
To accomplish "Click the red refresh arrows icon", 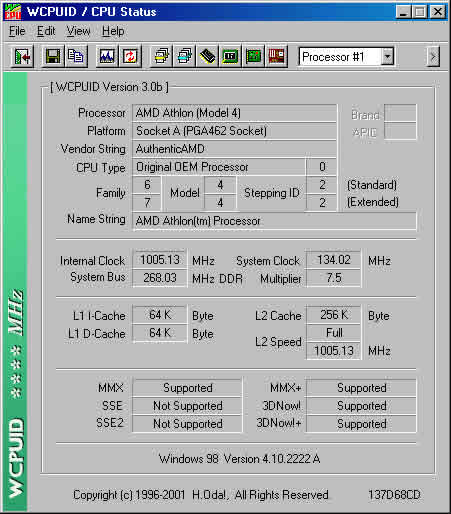I will (x=130, y=57).
